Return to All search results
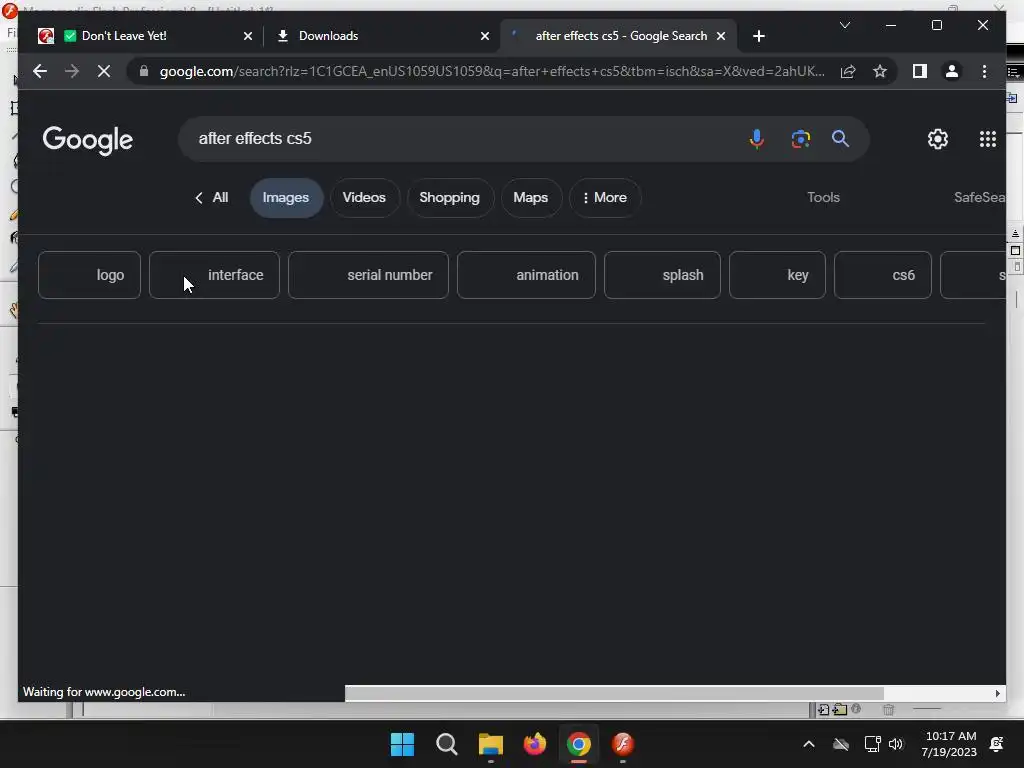Viewport: 1024px width, 768px height. [x=212, y=197]
